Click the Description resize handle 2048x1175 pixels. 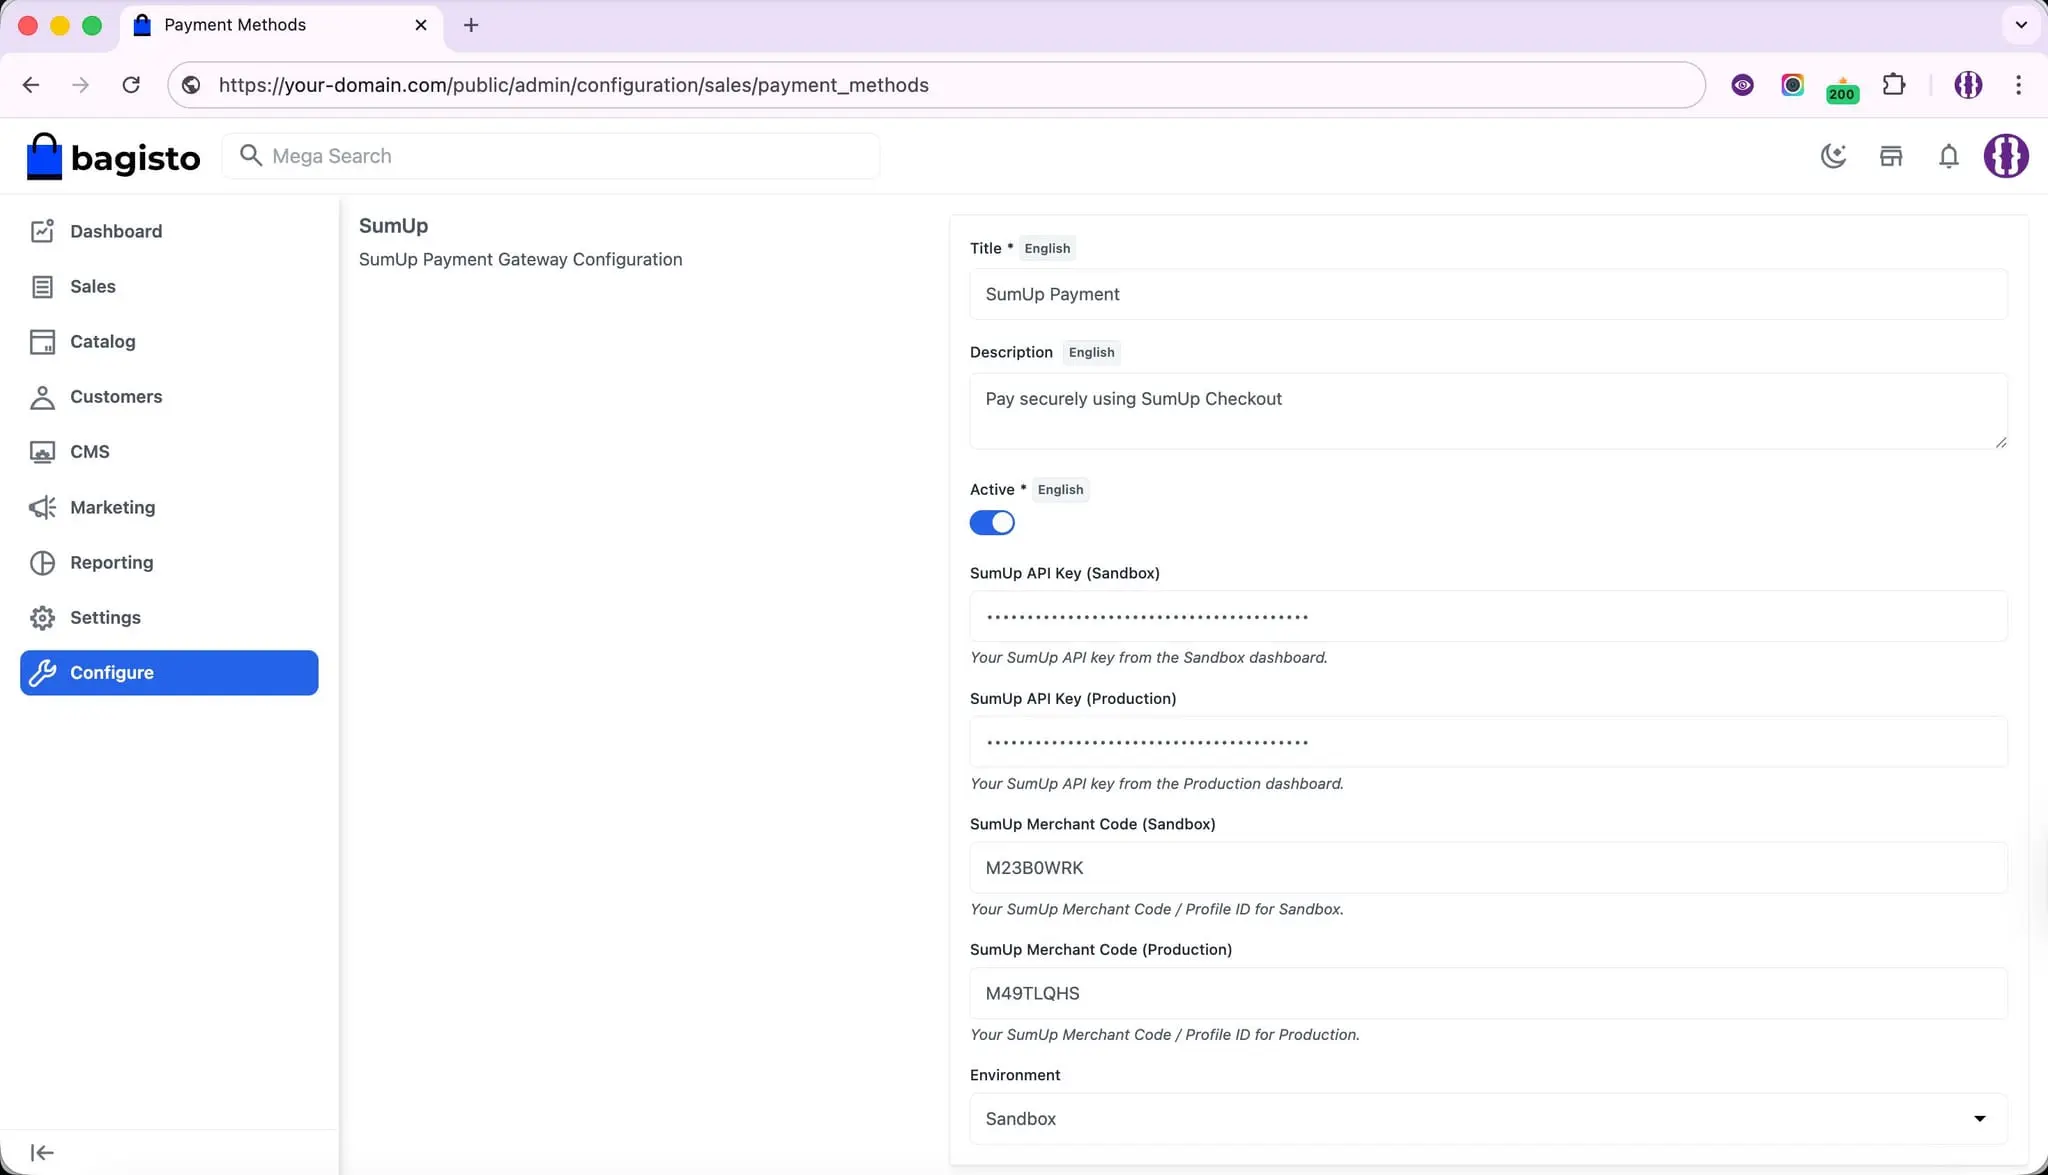(x=2000, y=442)
